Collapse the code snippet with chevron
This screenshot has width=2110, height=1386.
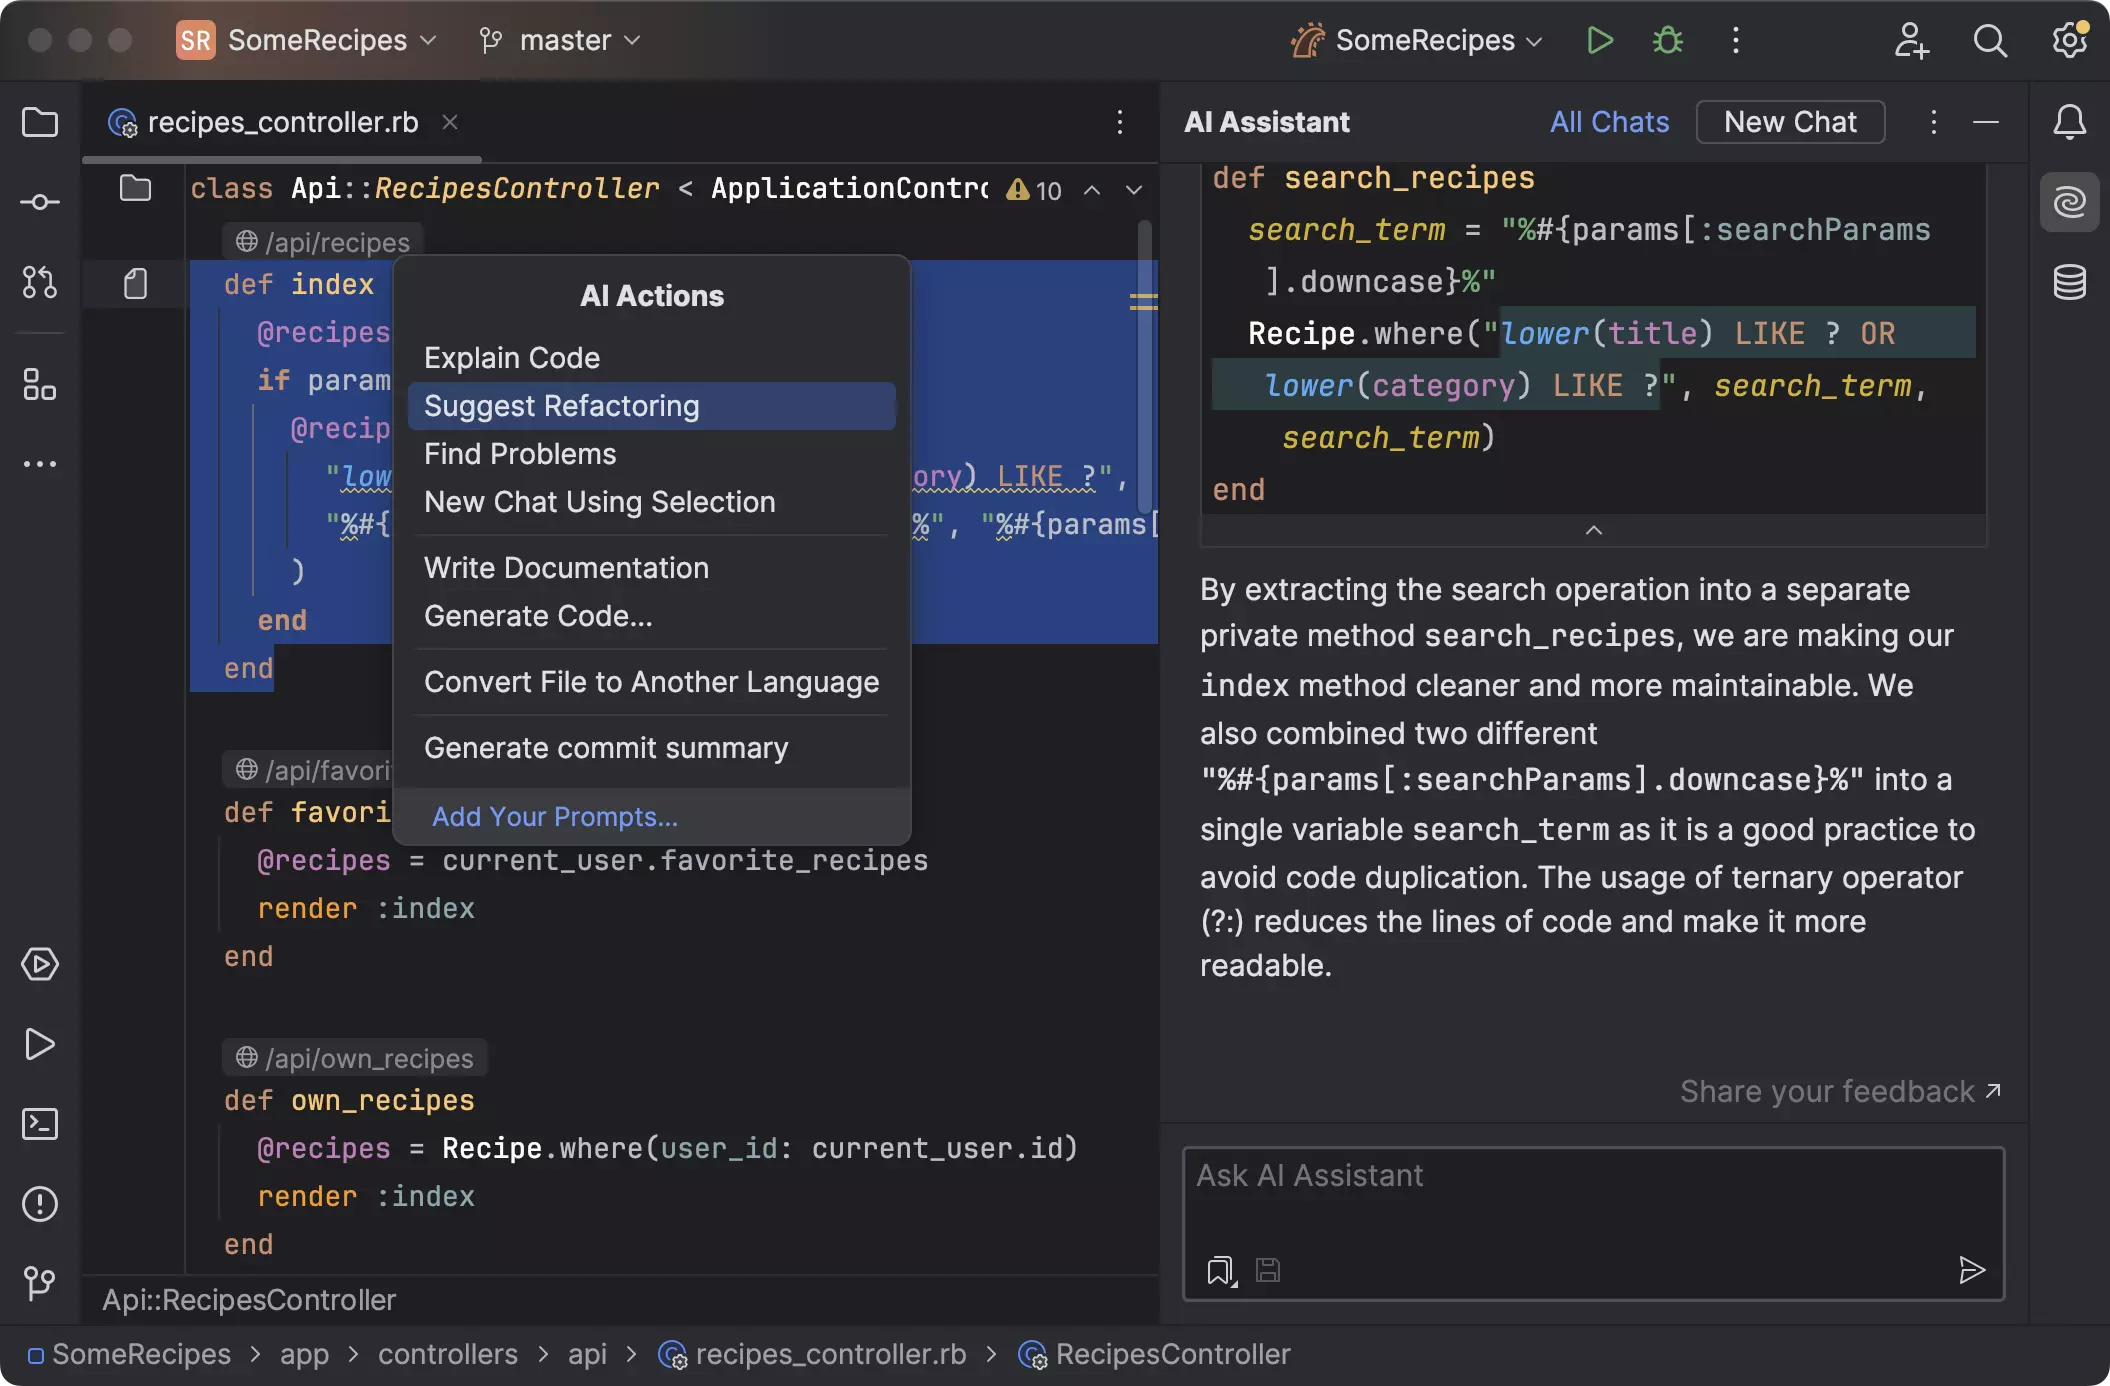pyautogui.click(x=1594, y=530)
